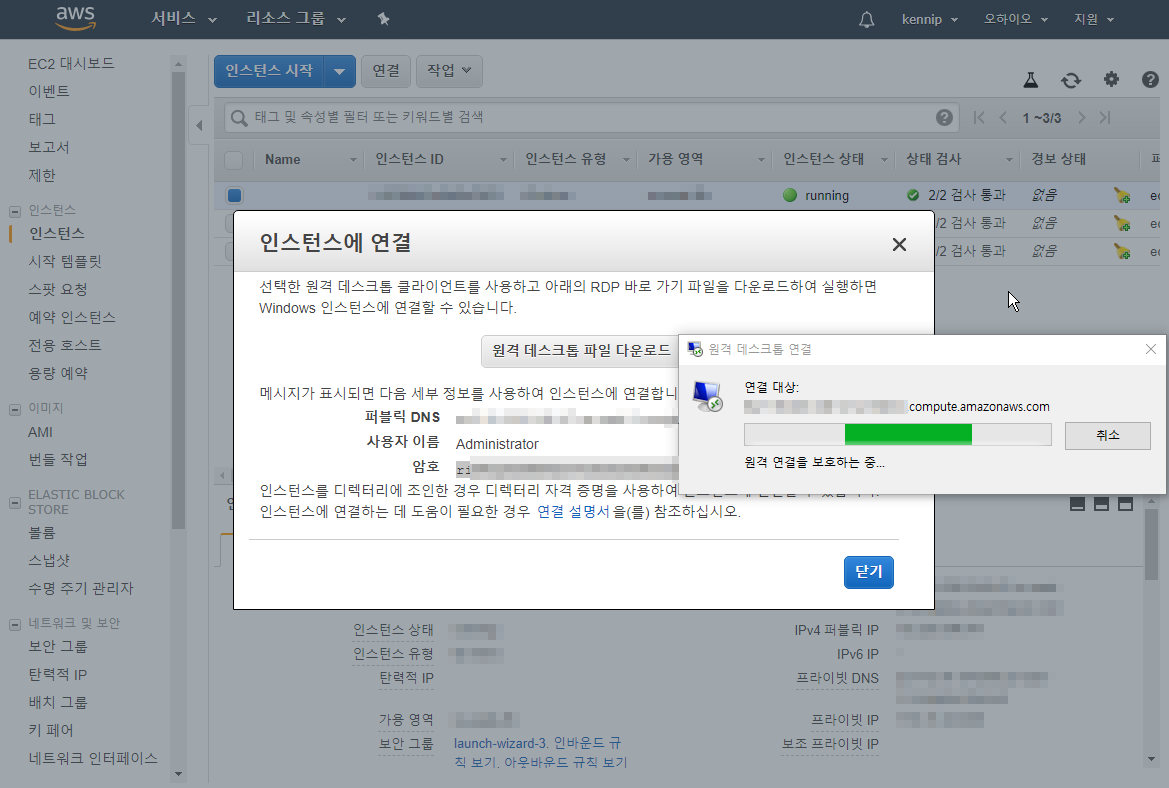Collapse the sidebar with the left arrow handle
Image resolution: width=1169 pixels, height=788 pixels.
coord(199,125)
